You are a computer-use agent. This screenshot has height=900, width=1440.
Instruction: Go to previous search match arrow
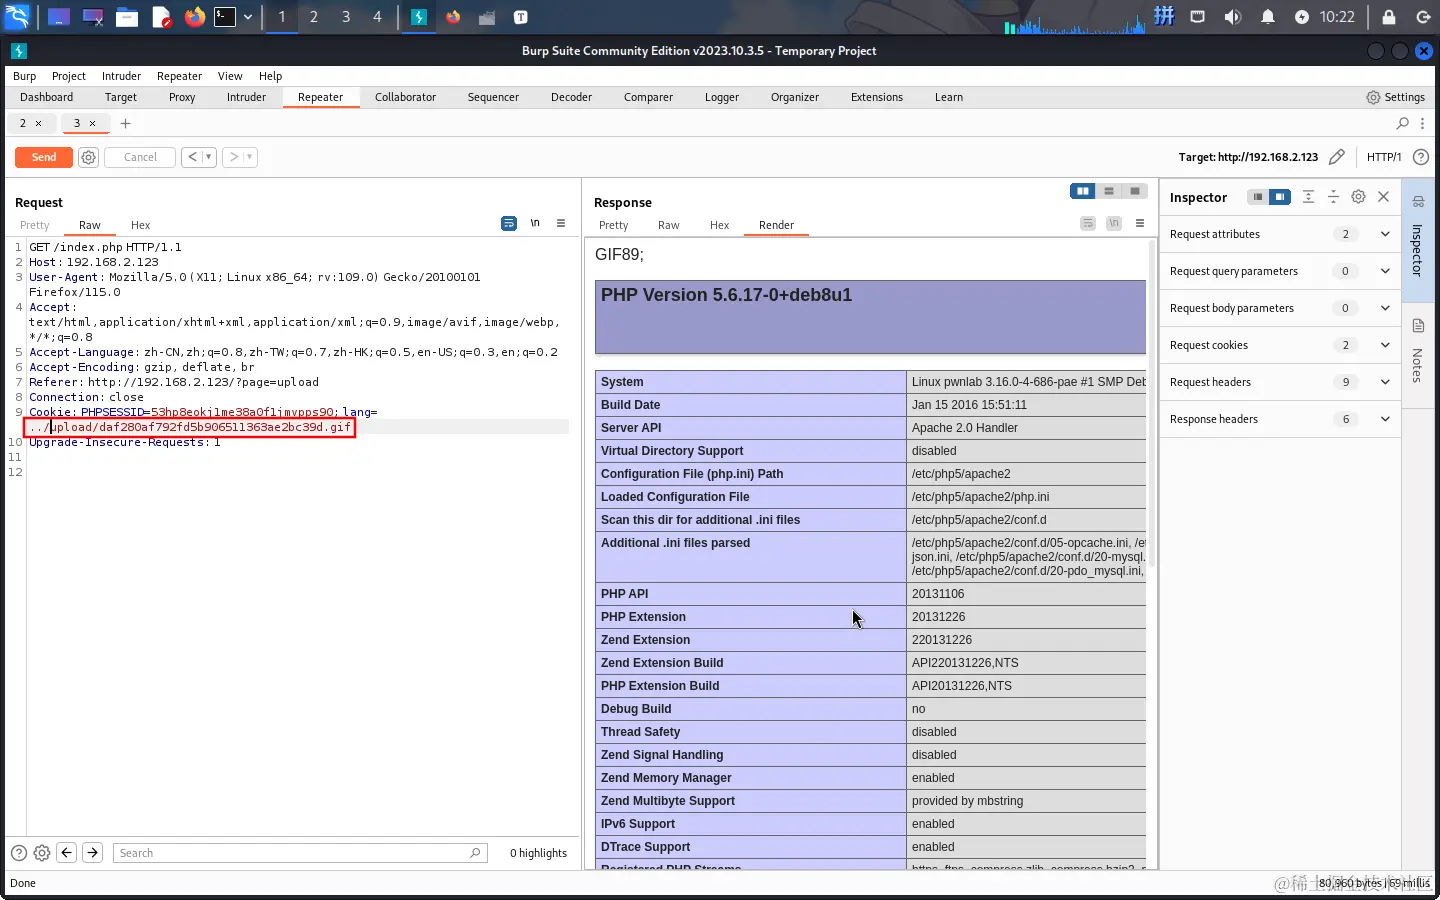click(67, 853)
